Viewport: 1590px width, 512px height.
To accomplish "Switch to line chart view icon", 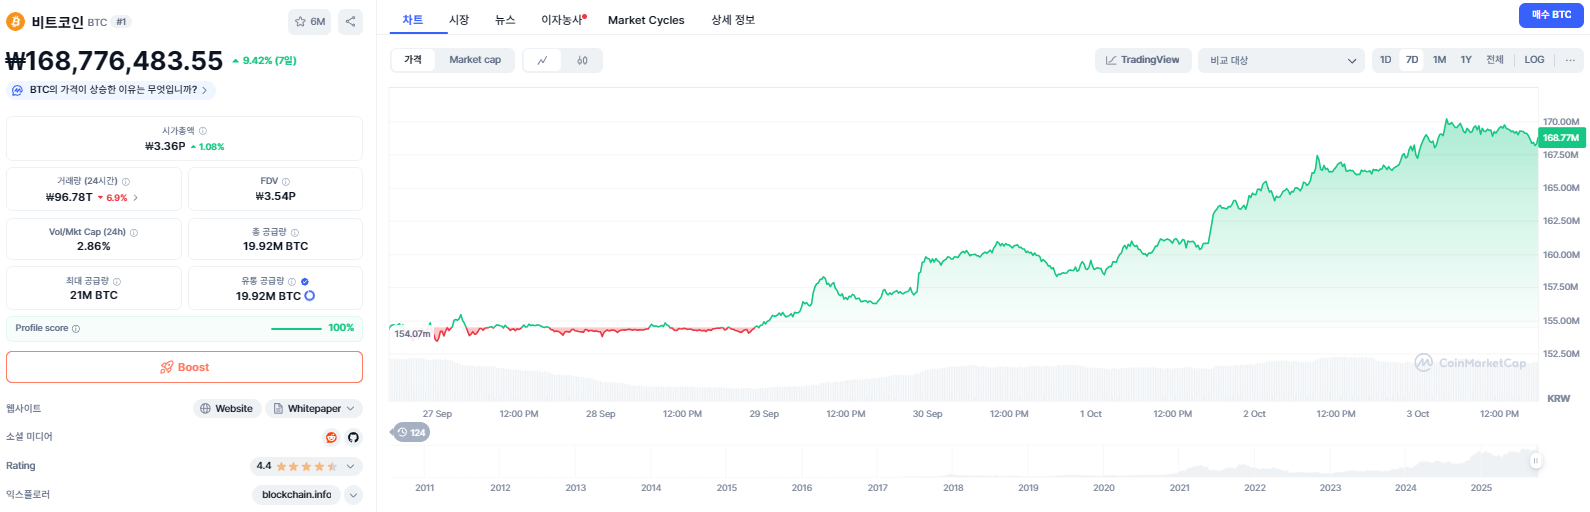I will (542, 60).
